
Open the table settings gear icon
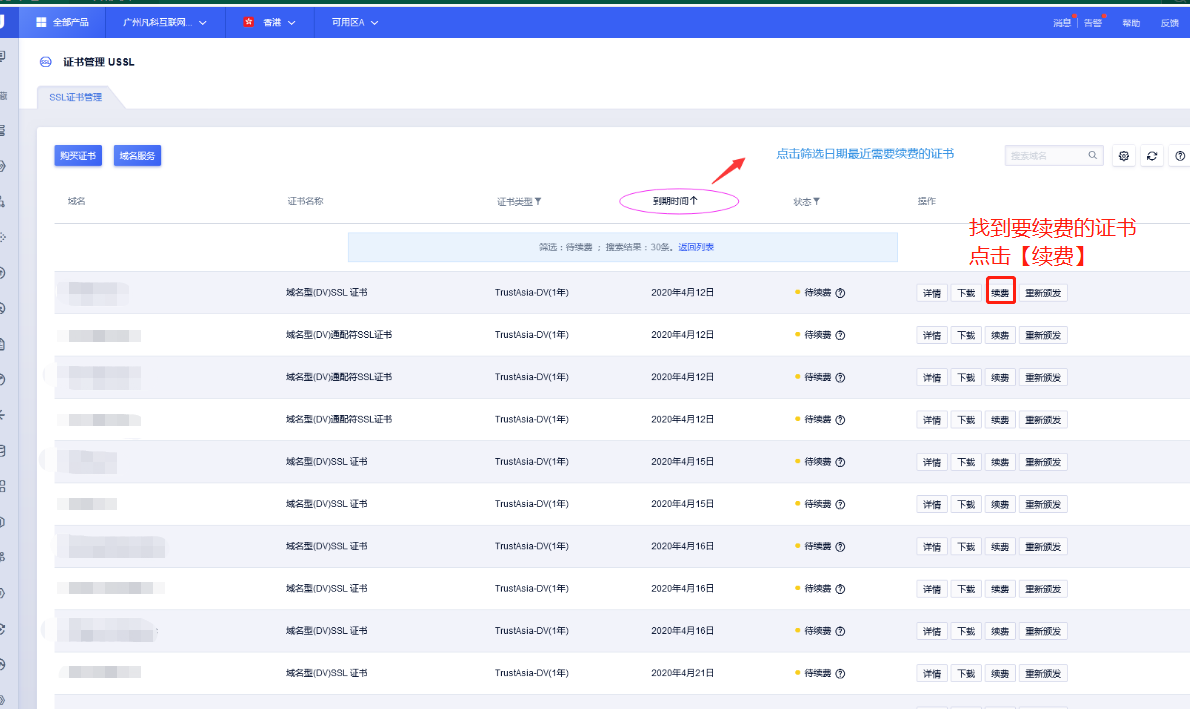tap(1124, 156)
